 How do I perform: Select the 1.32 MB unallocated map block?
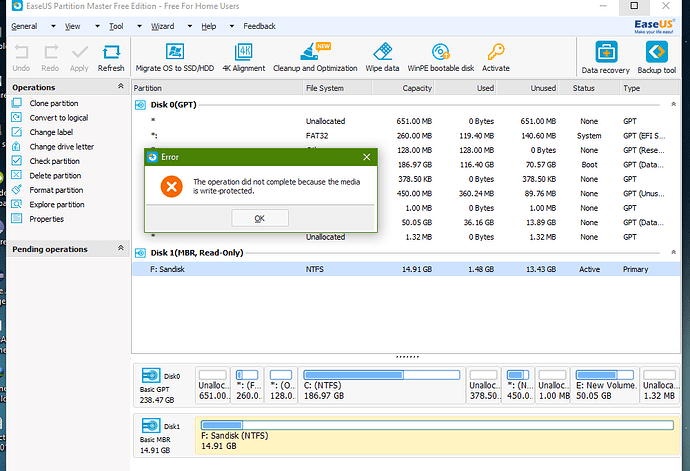660,386
